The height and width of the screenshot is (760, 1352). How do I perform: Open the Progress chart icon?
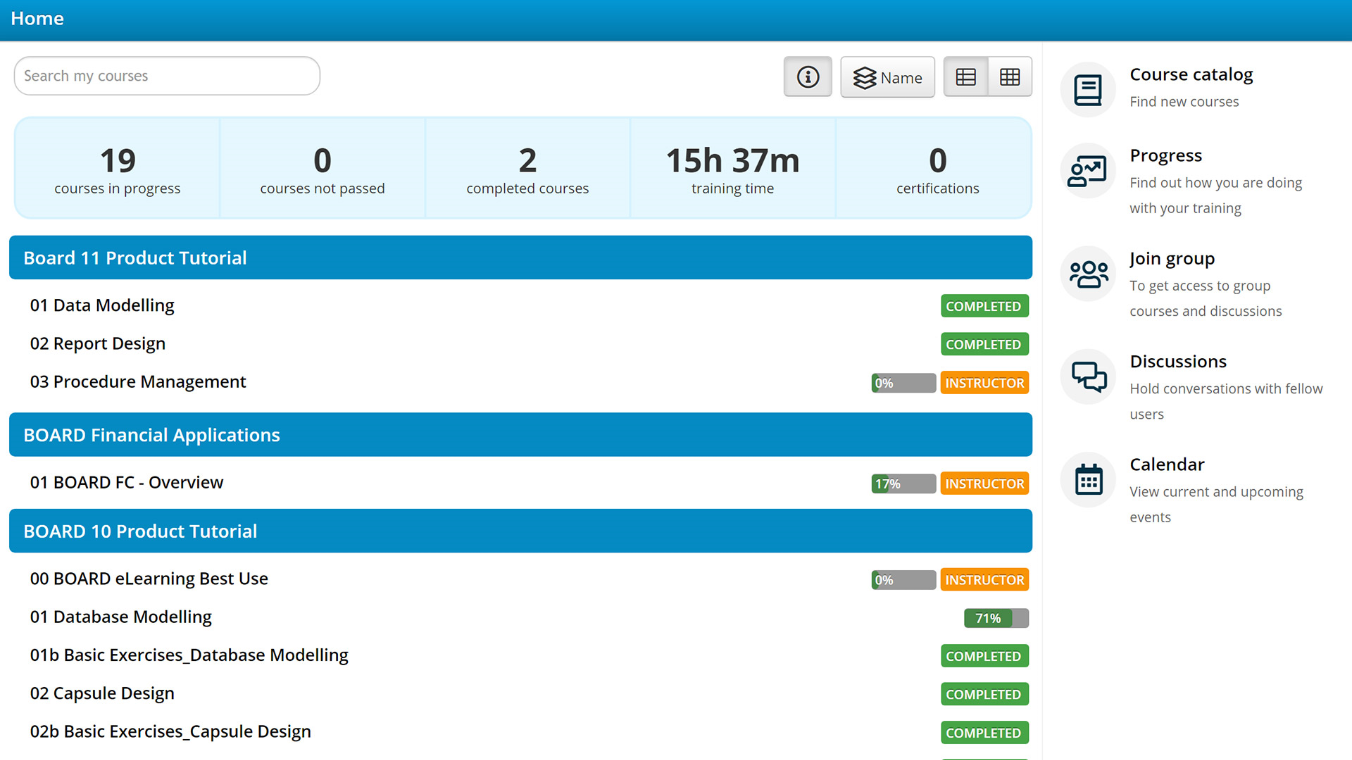click(x=1088, y=171)
